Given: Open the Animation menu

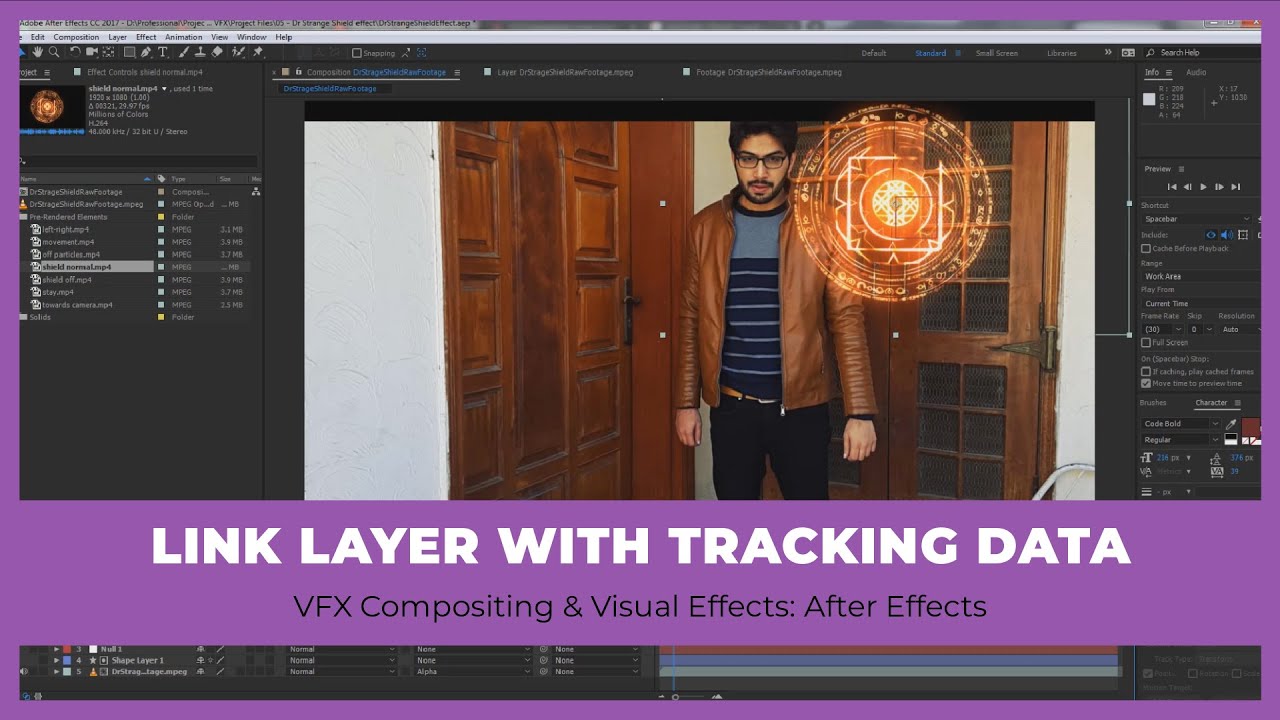Looking at the screenshot, I should coord(184,37).
